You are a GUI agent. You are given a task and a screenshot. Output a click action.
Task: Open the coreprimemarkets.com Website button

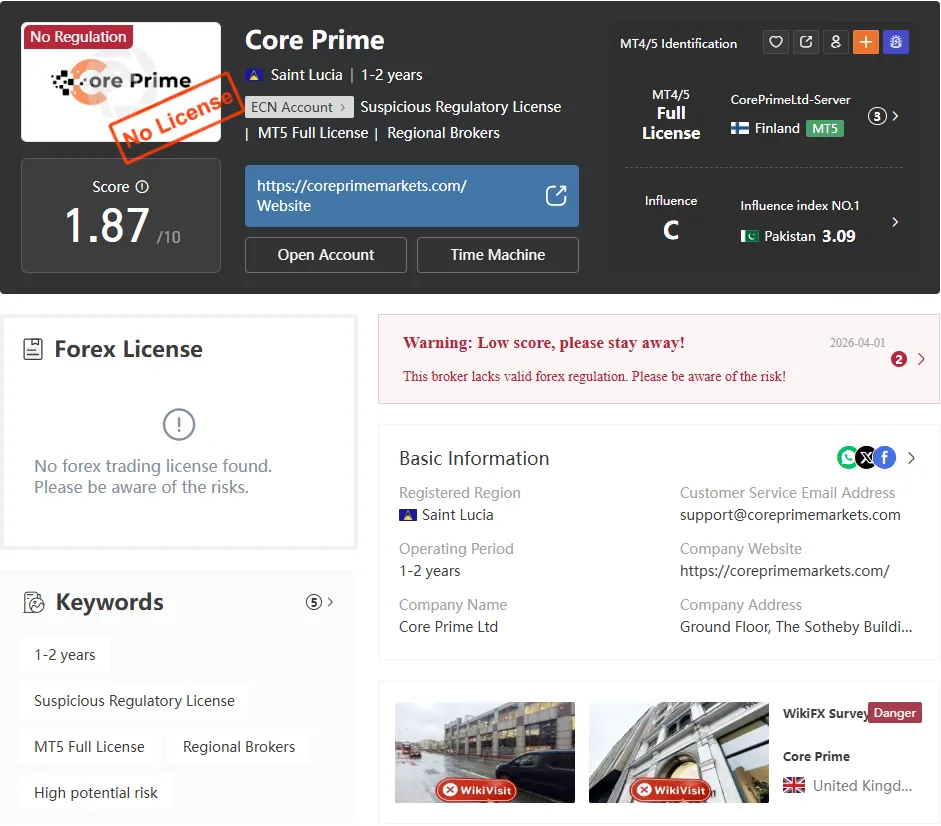[412, 196]
